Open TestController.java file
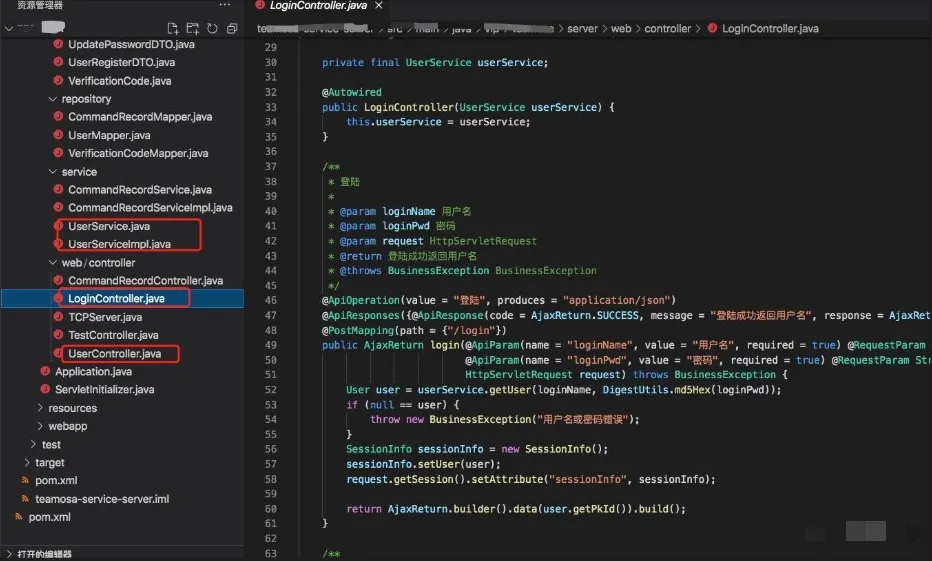The width and height of the screenshot is (932, 561). 113,335
